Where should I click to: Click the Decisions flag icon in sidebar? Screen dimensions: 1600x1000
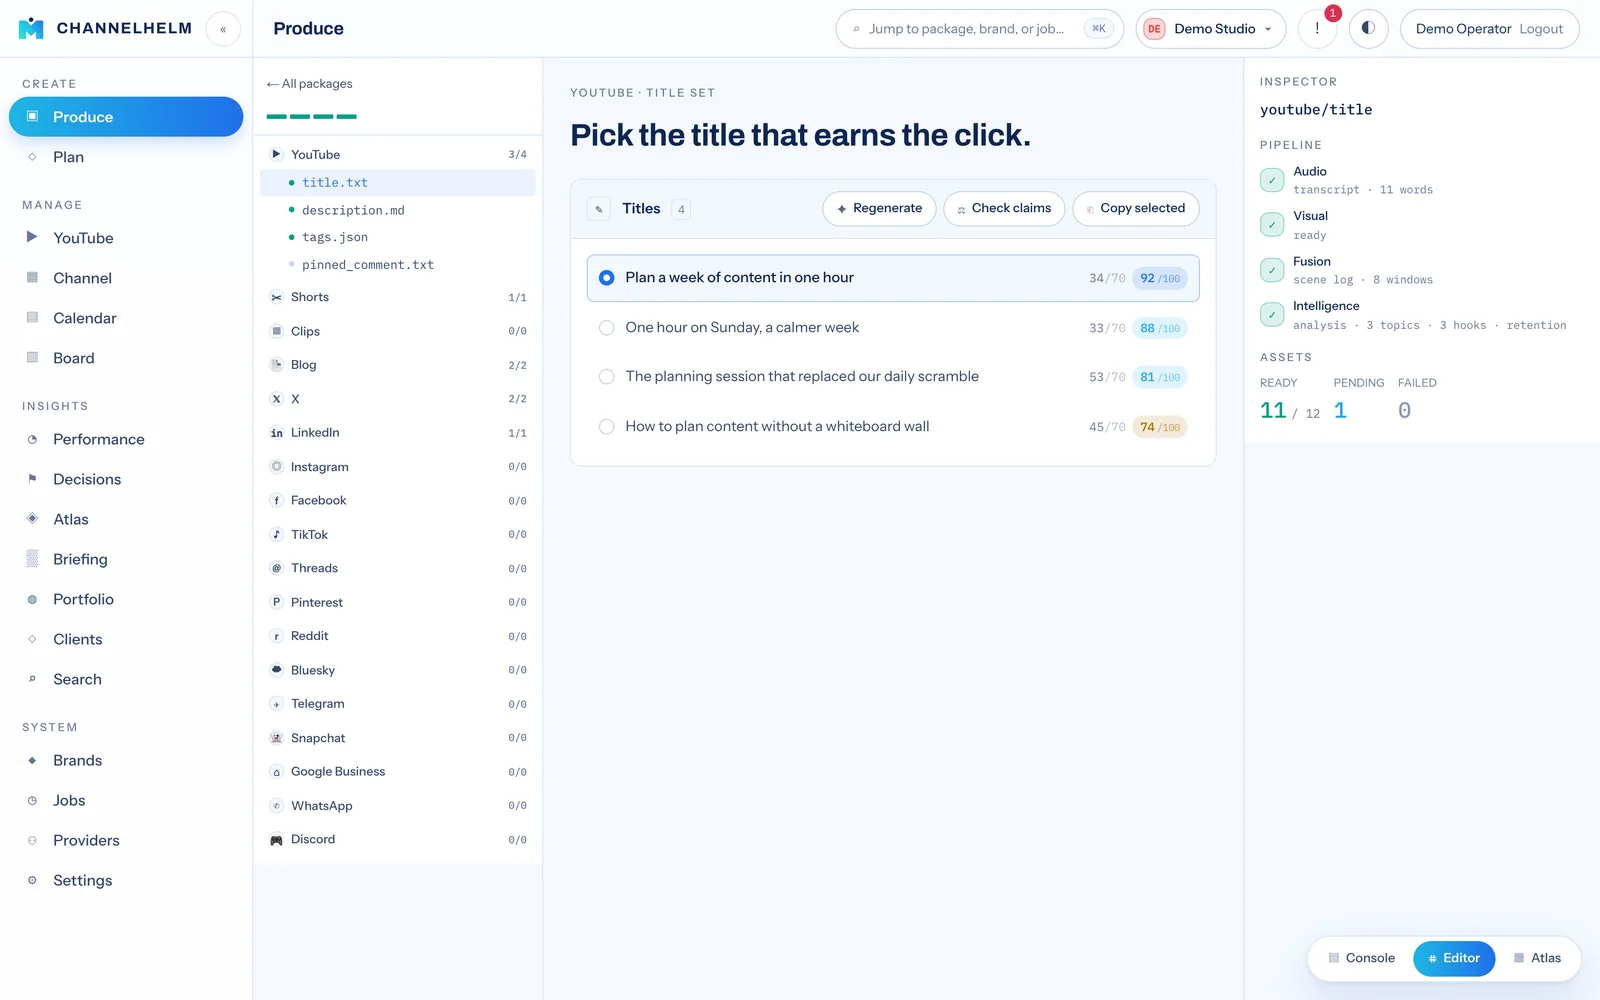[32, 479]
